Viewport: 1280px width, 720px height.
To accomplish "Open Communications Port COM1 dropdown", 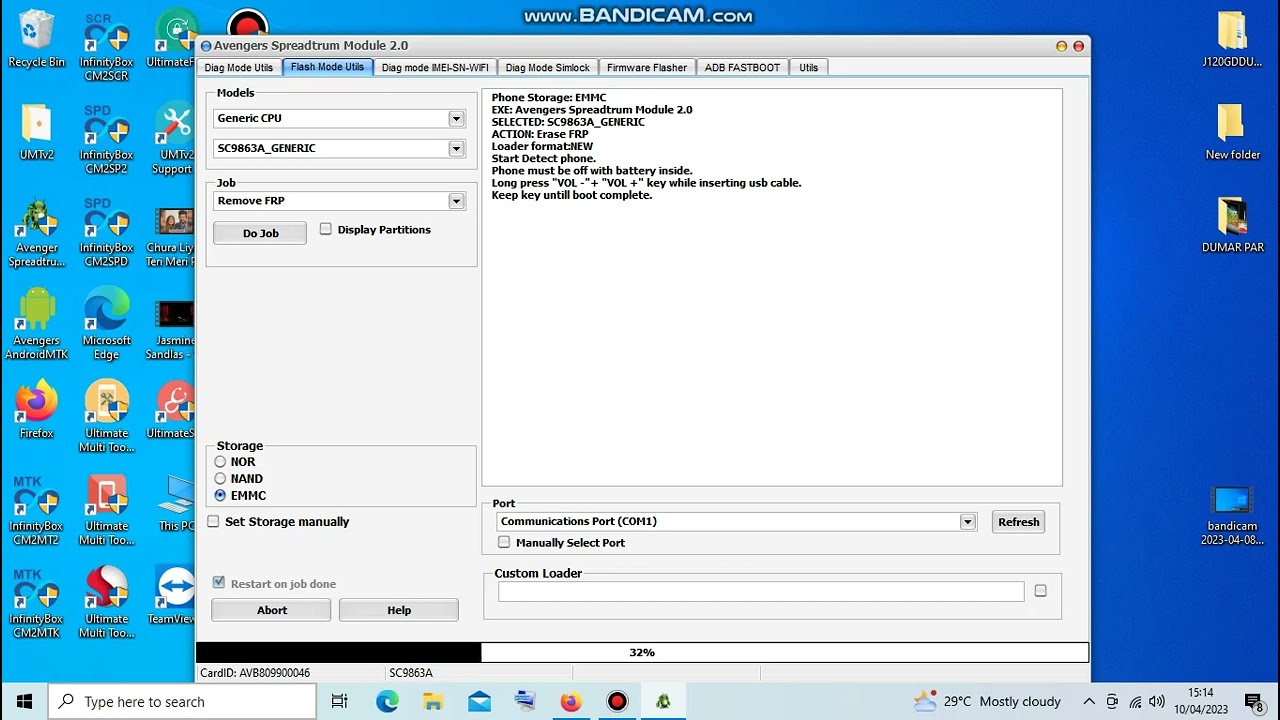I will (x=967, y=522).
